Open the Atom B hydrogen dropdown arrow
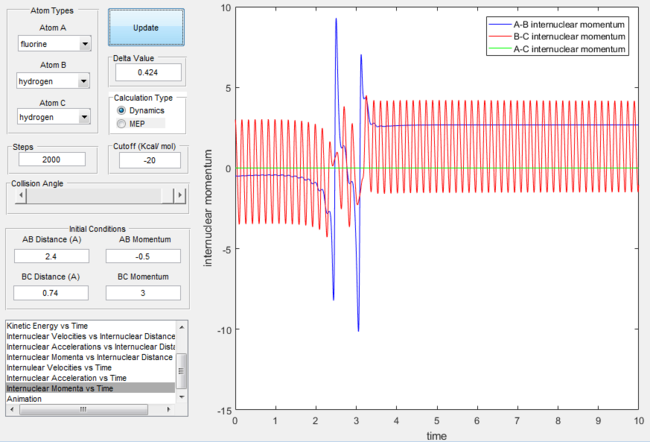This screenshot has width=650, height=442. [x=84, y=81]
